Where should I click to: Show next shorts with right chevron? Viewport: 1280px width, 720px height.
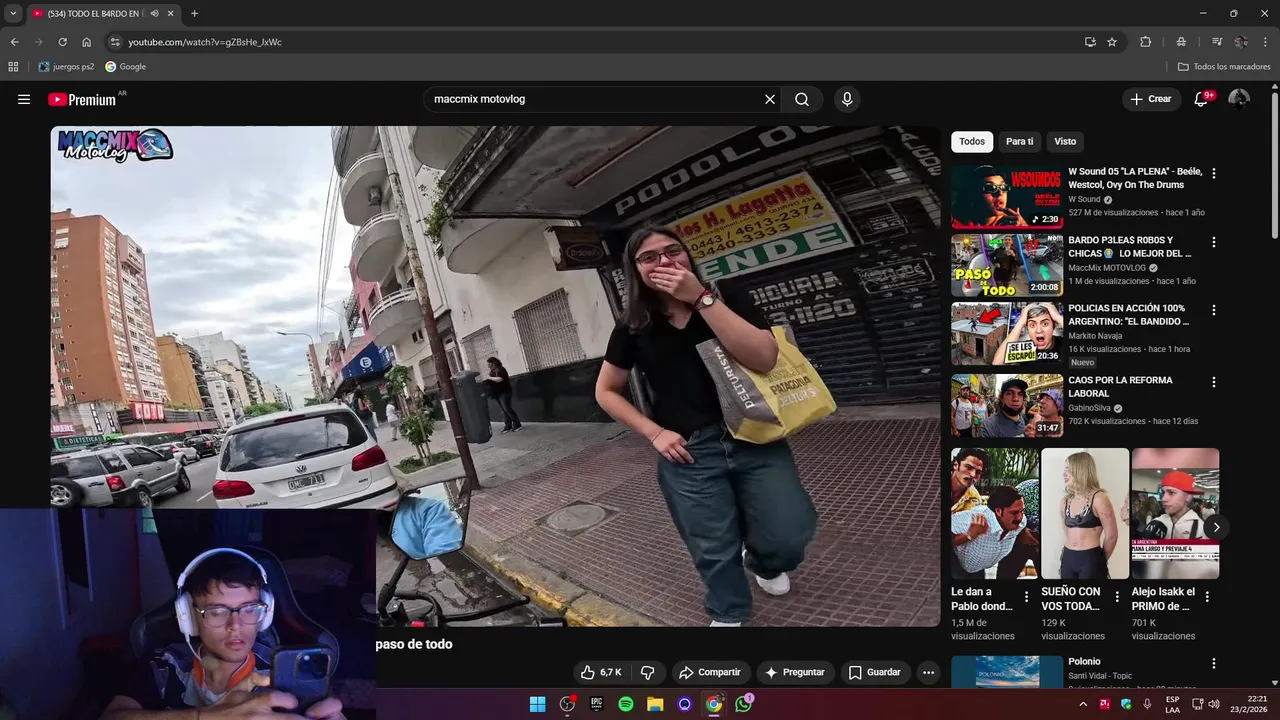click(1216, 527)
